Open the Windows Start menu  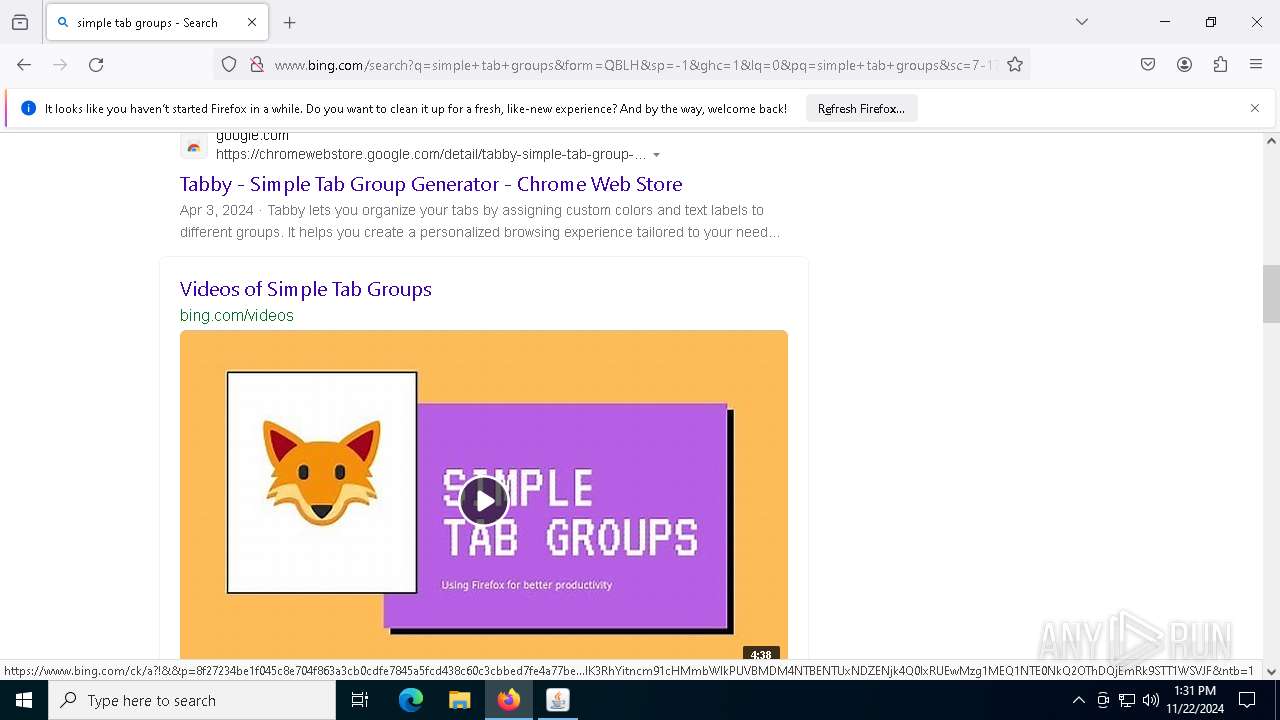coord(24,700)
